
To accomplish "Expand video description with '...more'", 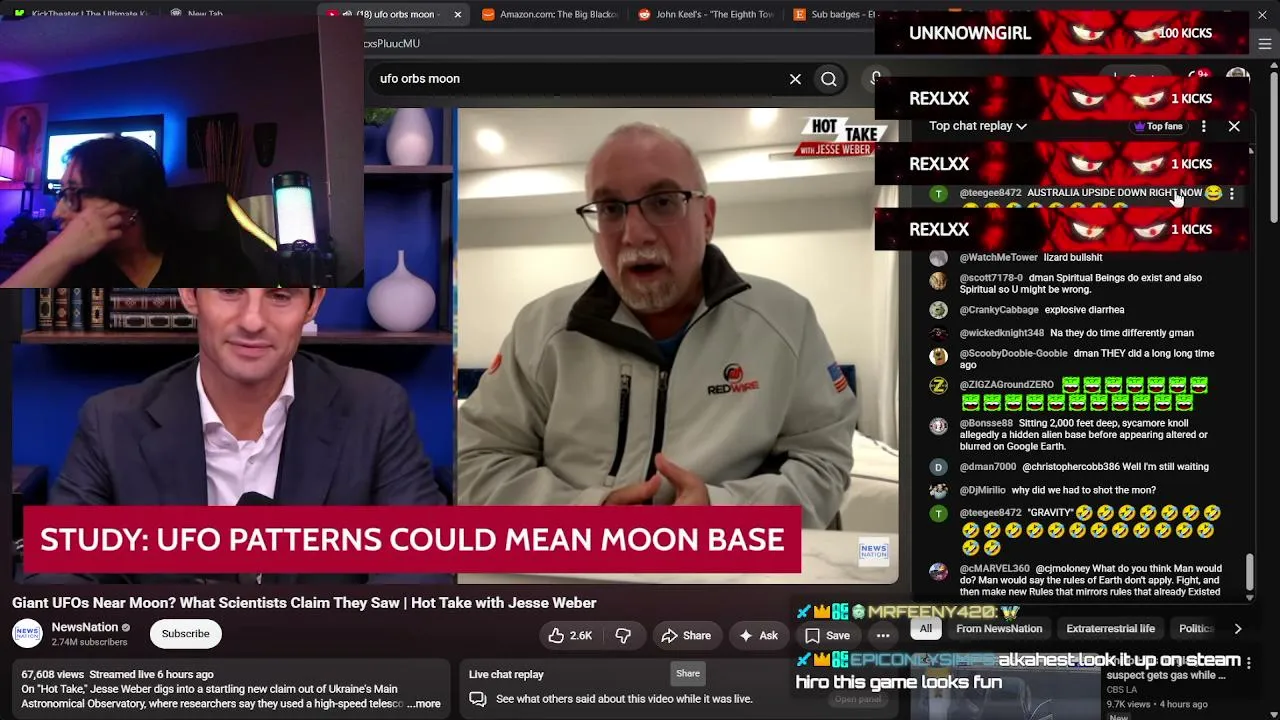I will [x=425, y=704].
